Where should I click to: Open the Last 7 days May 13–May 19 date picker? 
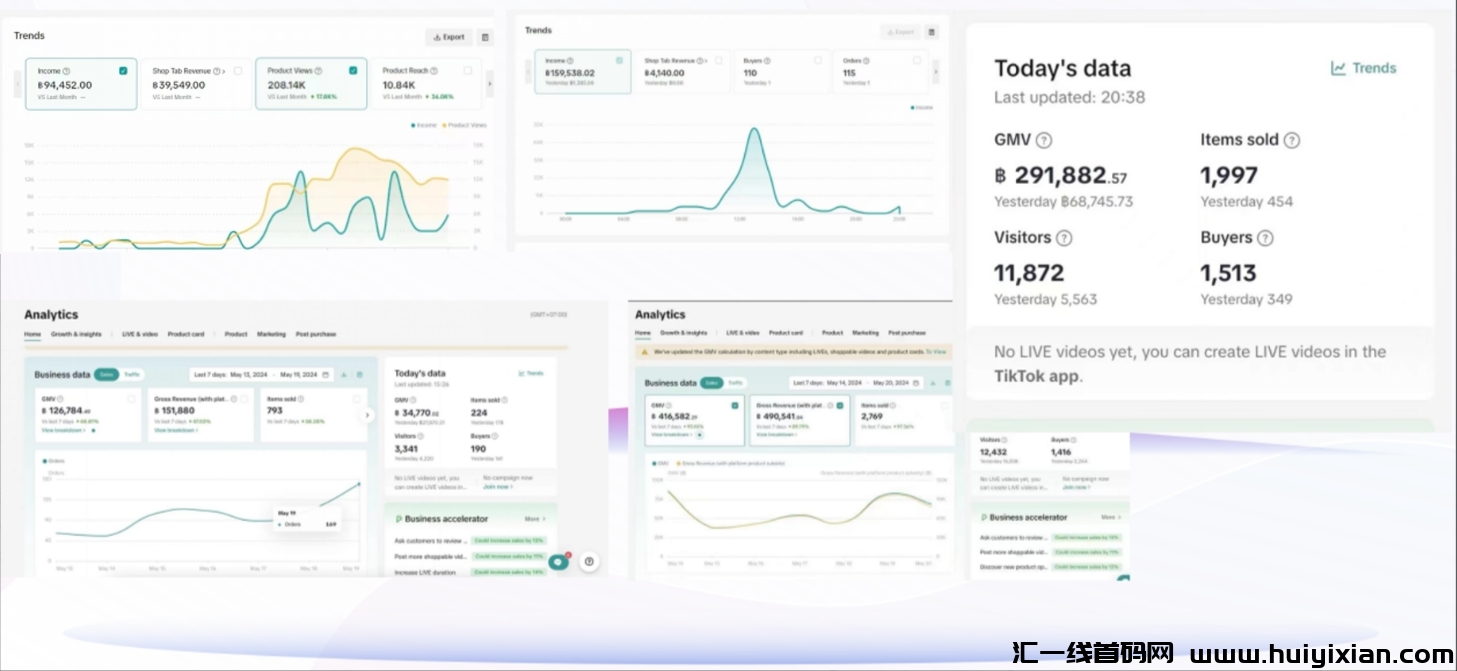point(260,375)
